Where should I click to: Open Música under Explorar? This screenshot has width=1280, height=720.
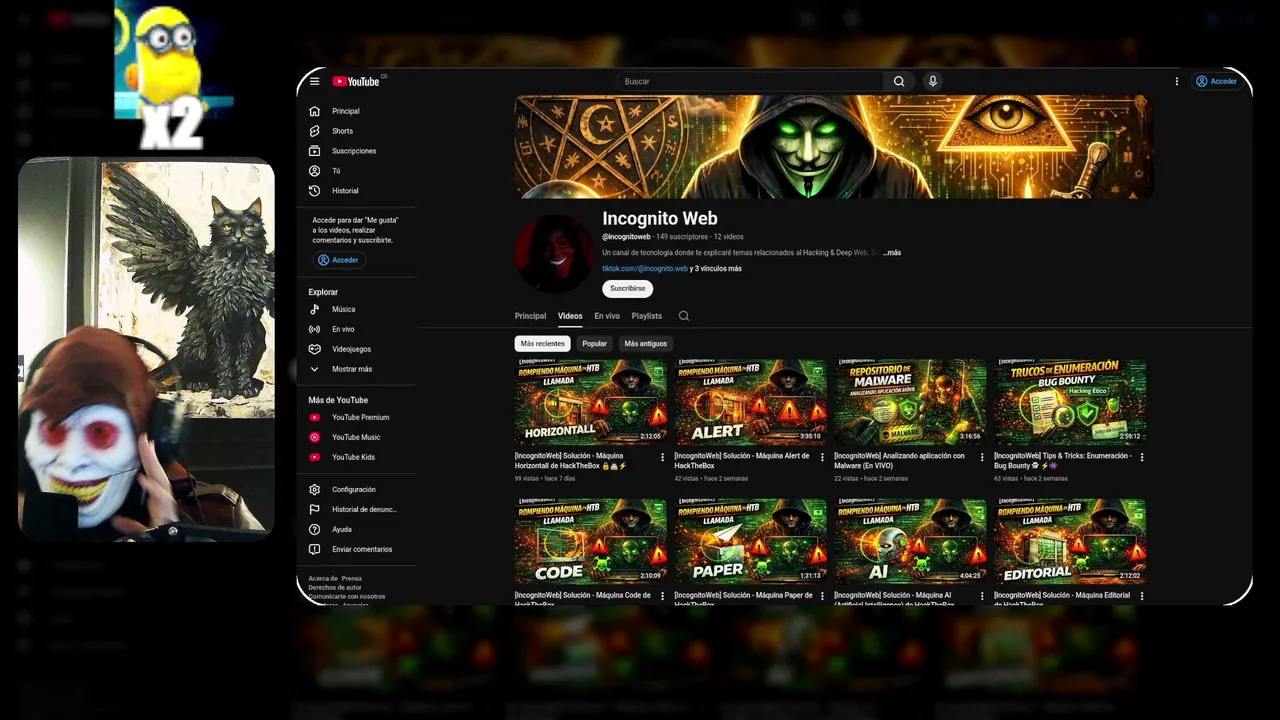(x=346, y=309)
